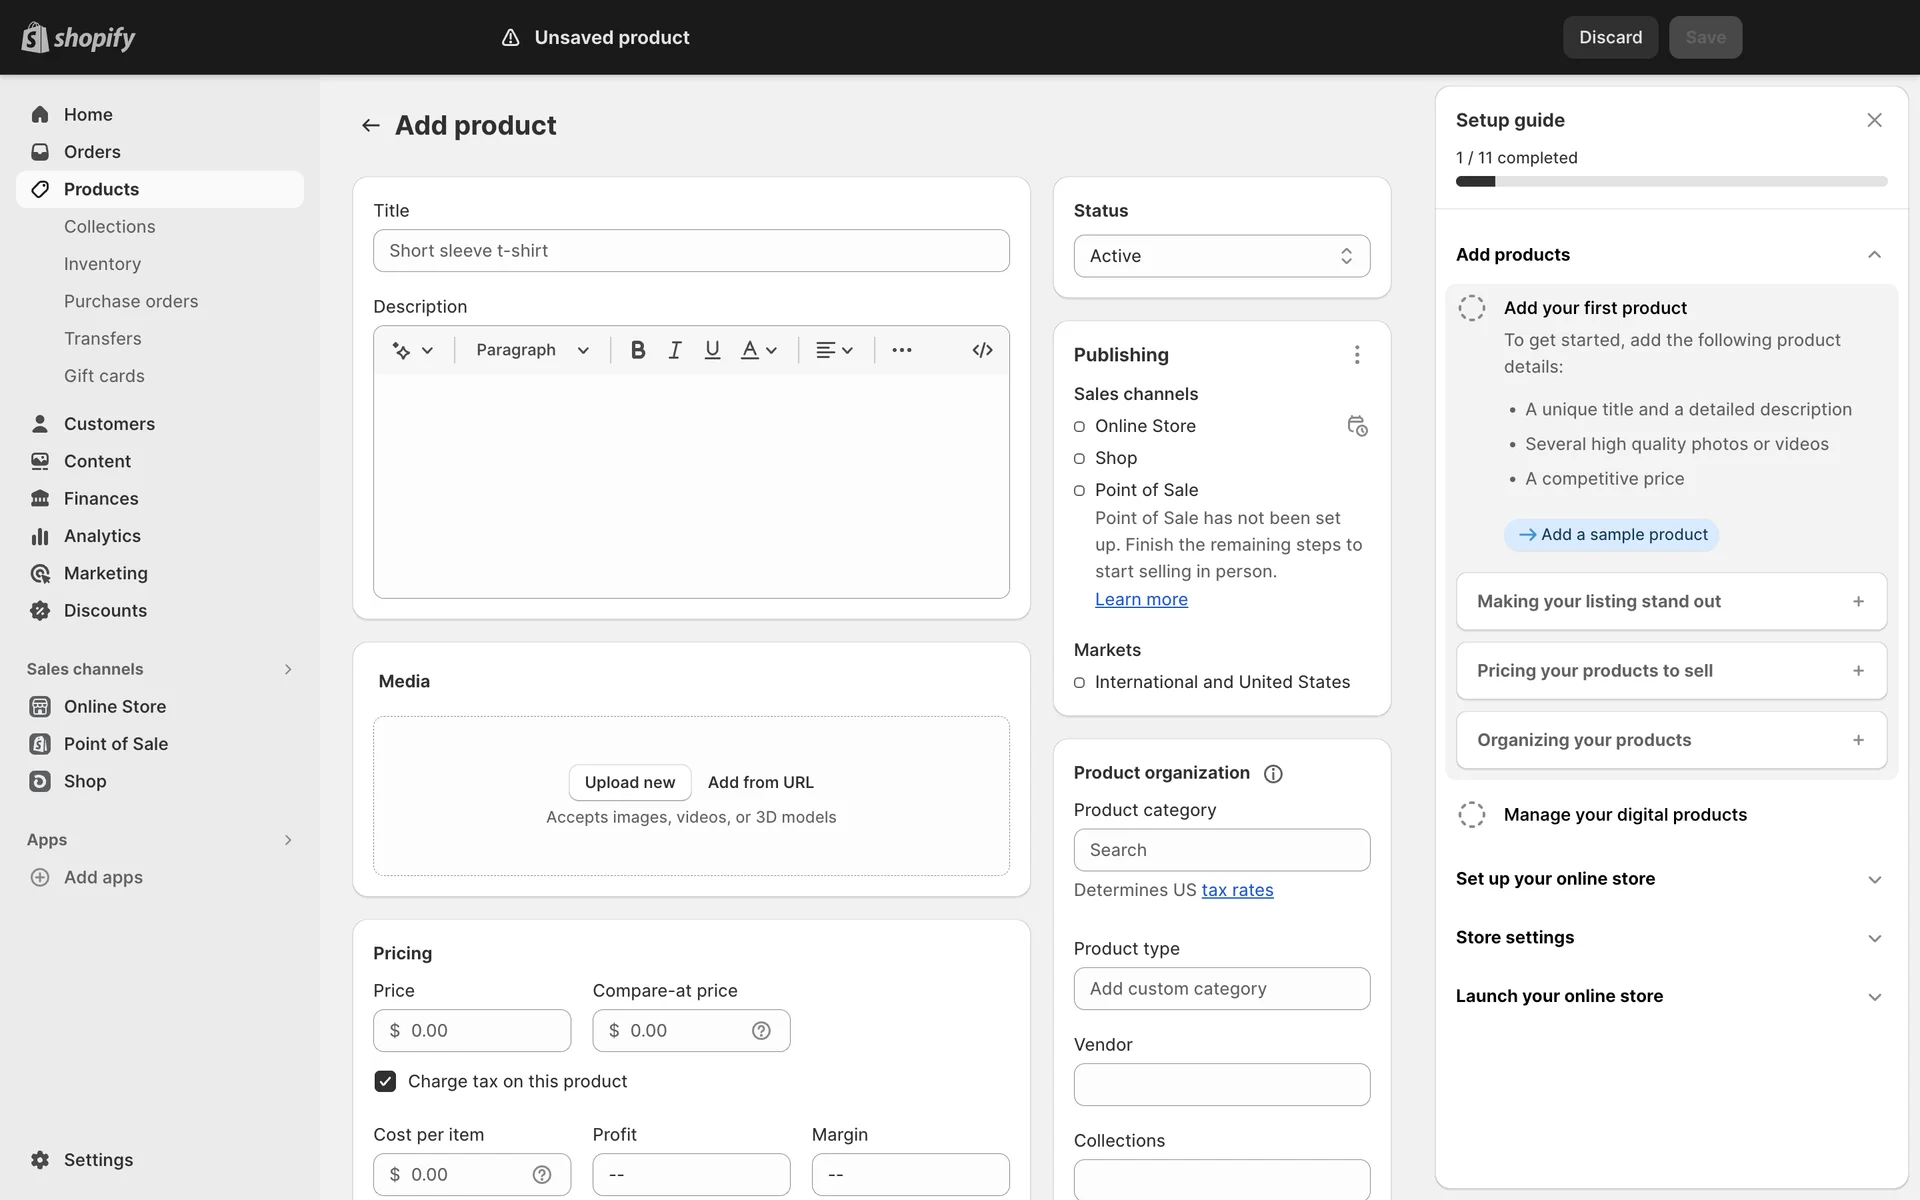Click the Bold formatting icon

637,350
